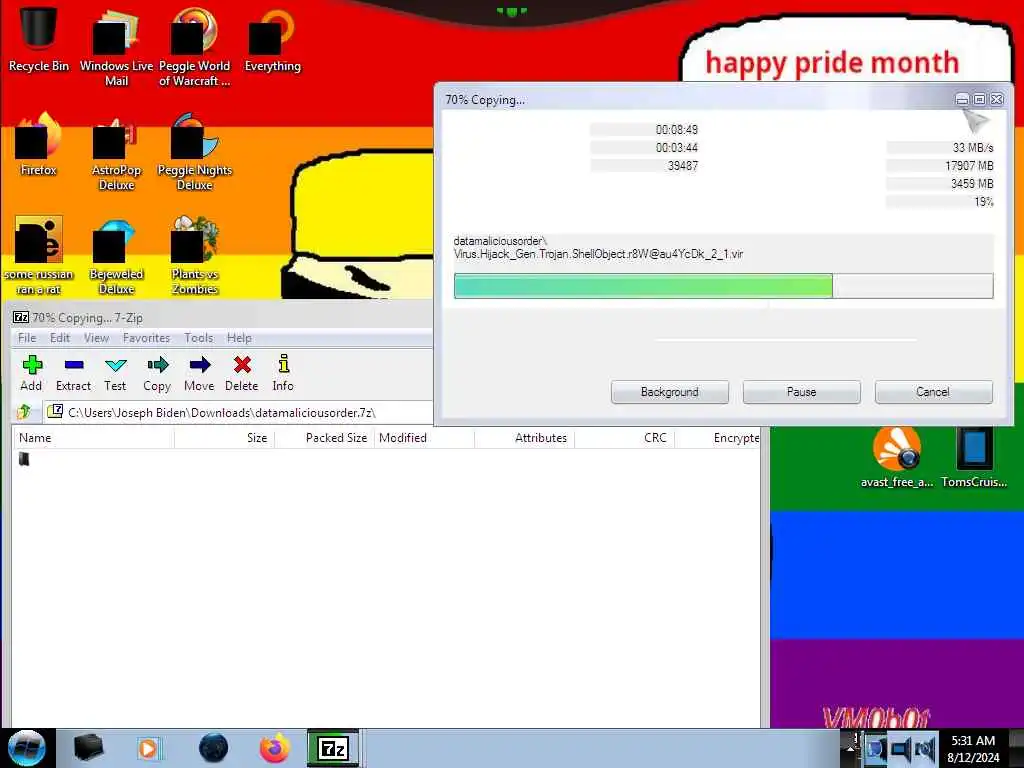1024x768 pixels.
Task: Open the Windows Start orb
Action: (27, 748)
